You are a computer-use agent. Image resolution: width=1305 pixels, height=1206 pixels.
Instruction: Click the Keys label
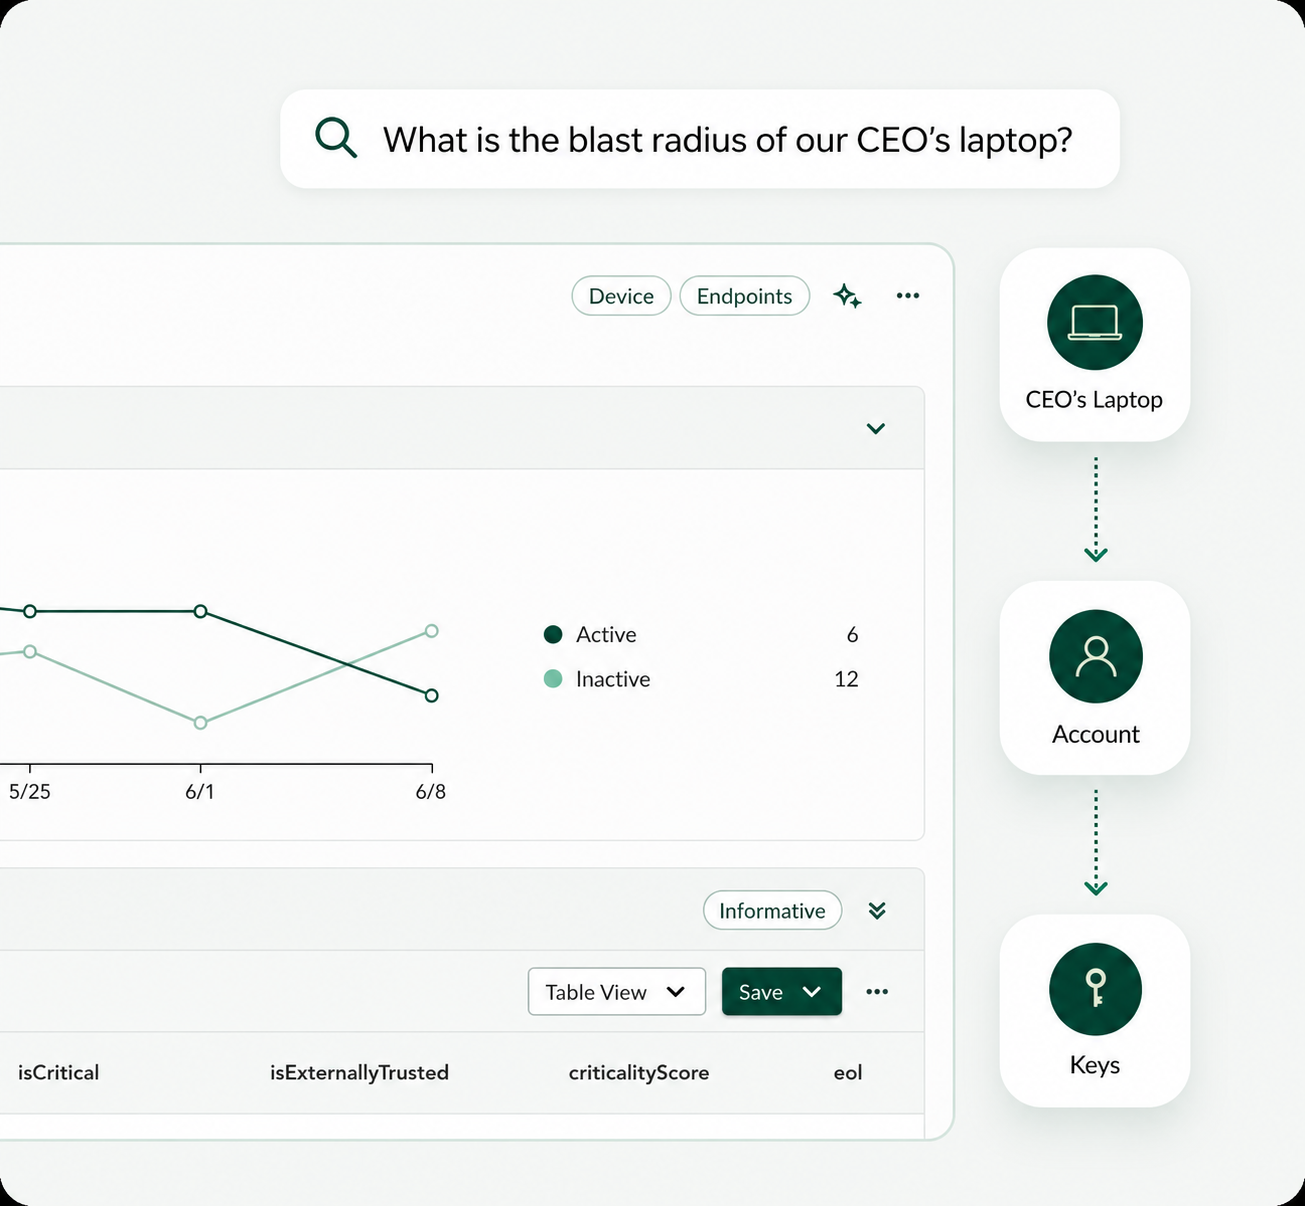tap(1095, 1066)
